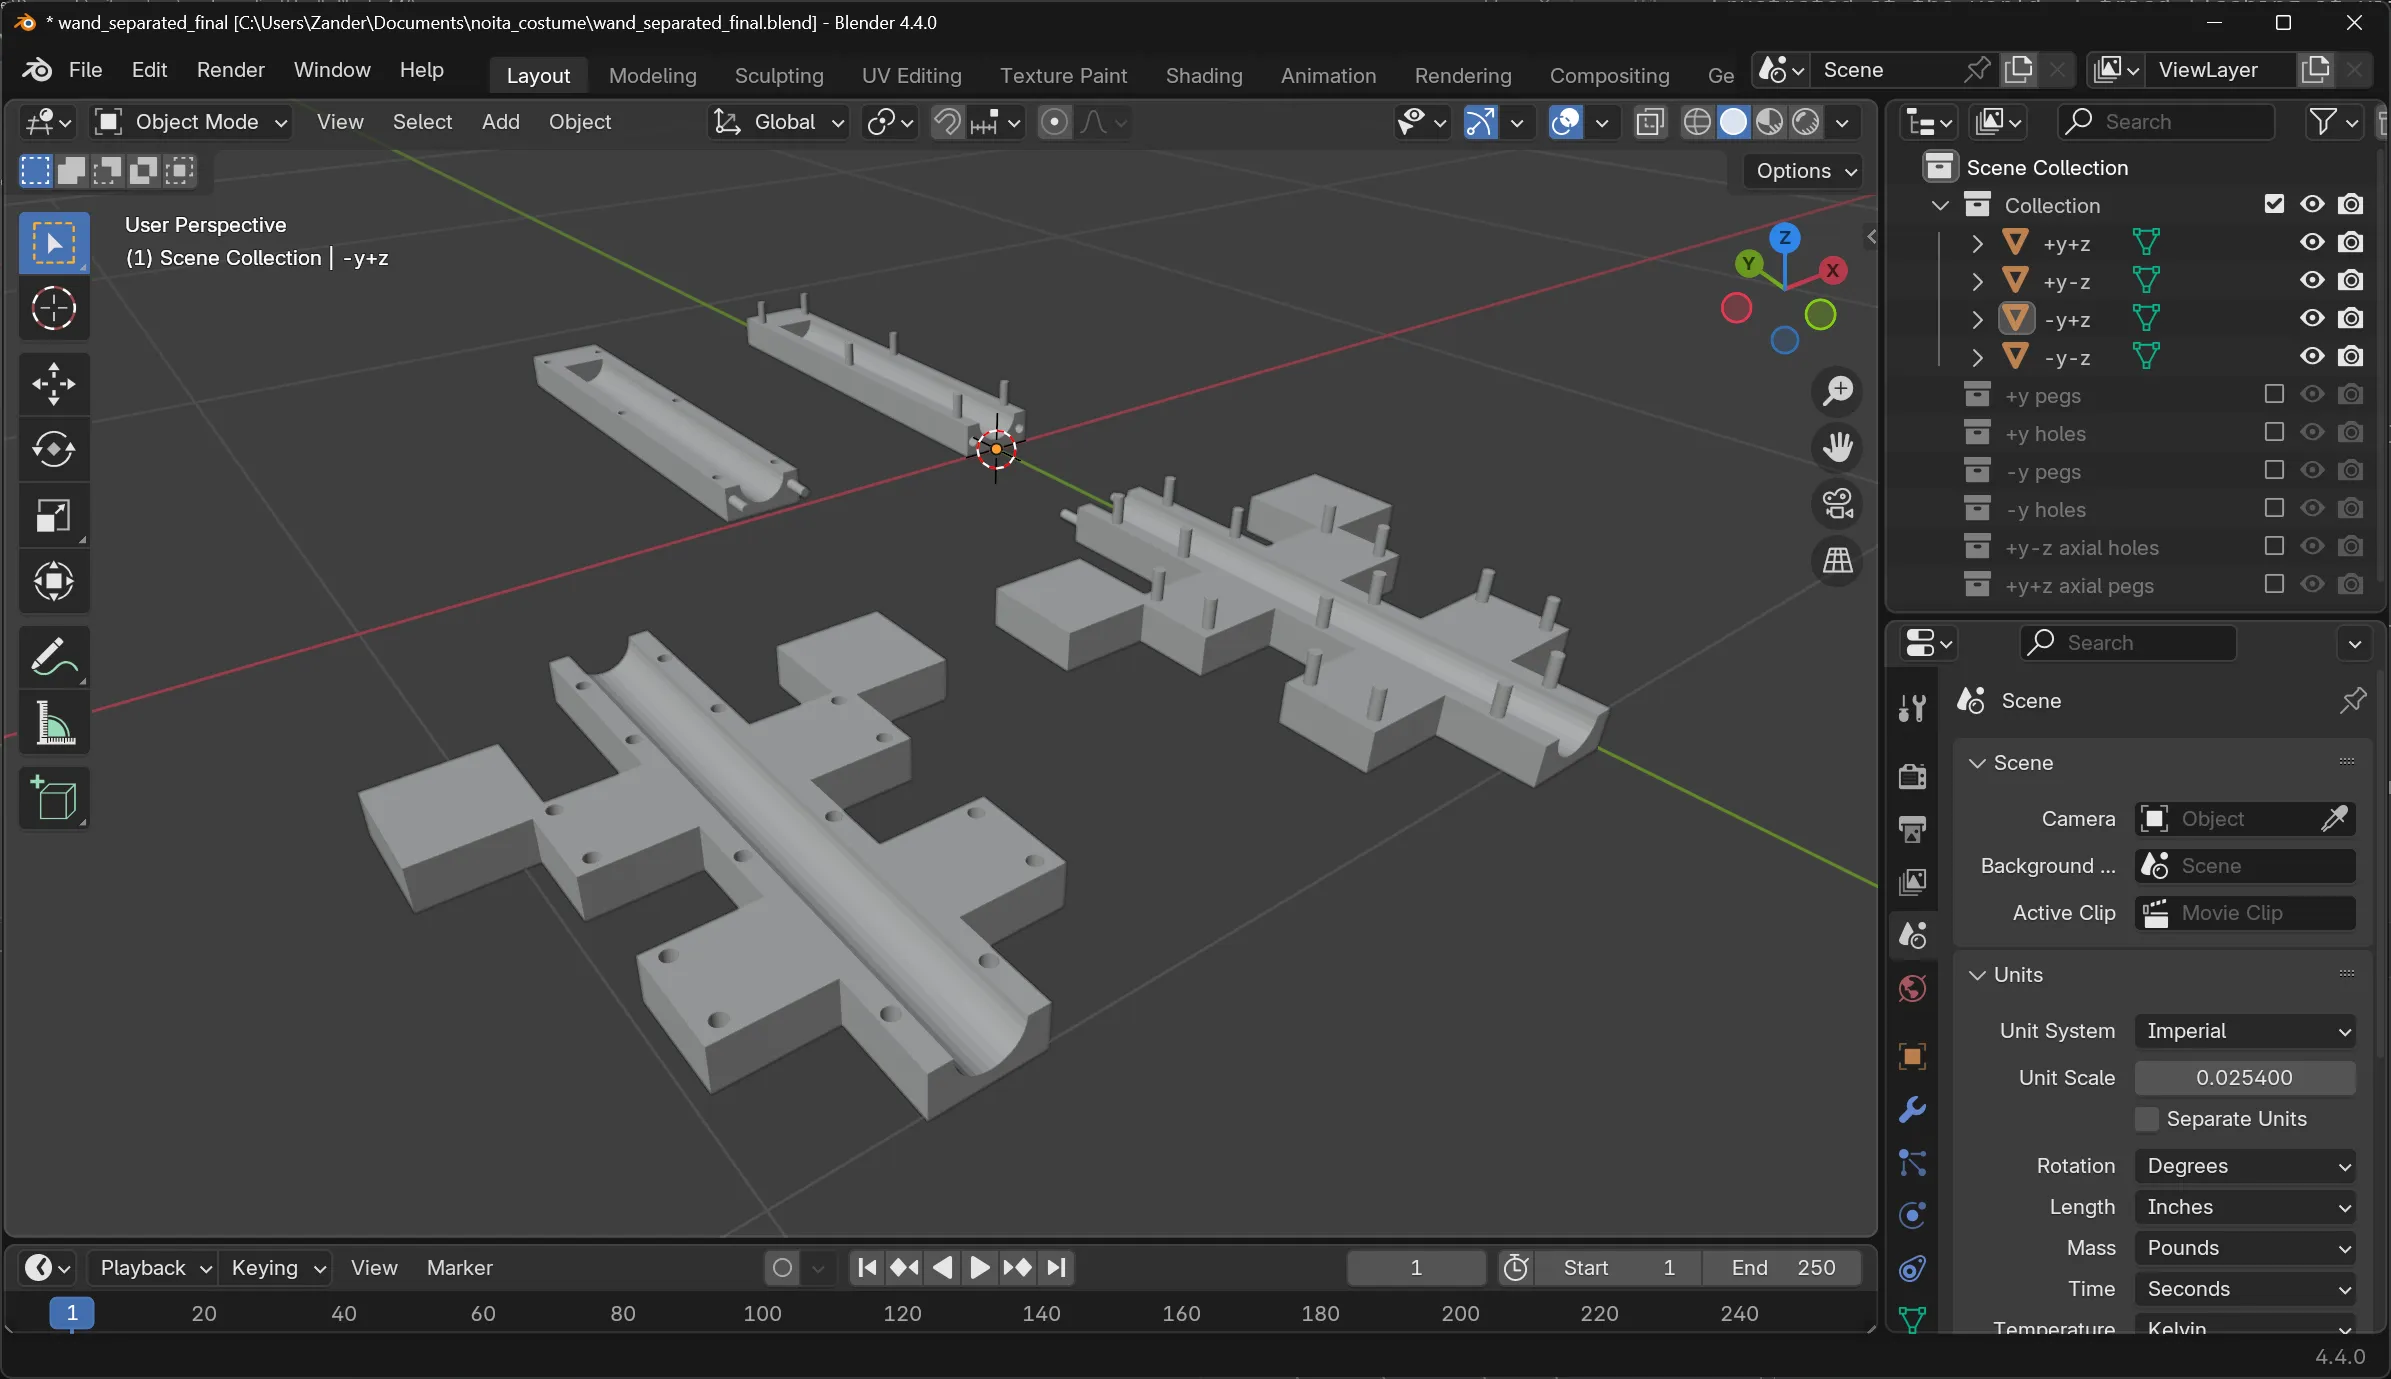
Task: Hide the +y-z collection in the outliner
Action: (2311, 281)
